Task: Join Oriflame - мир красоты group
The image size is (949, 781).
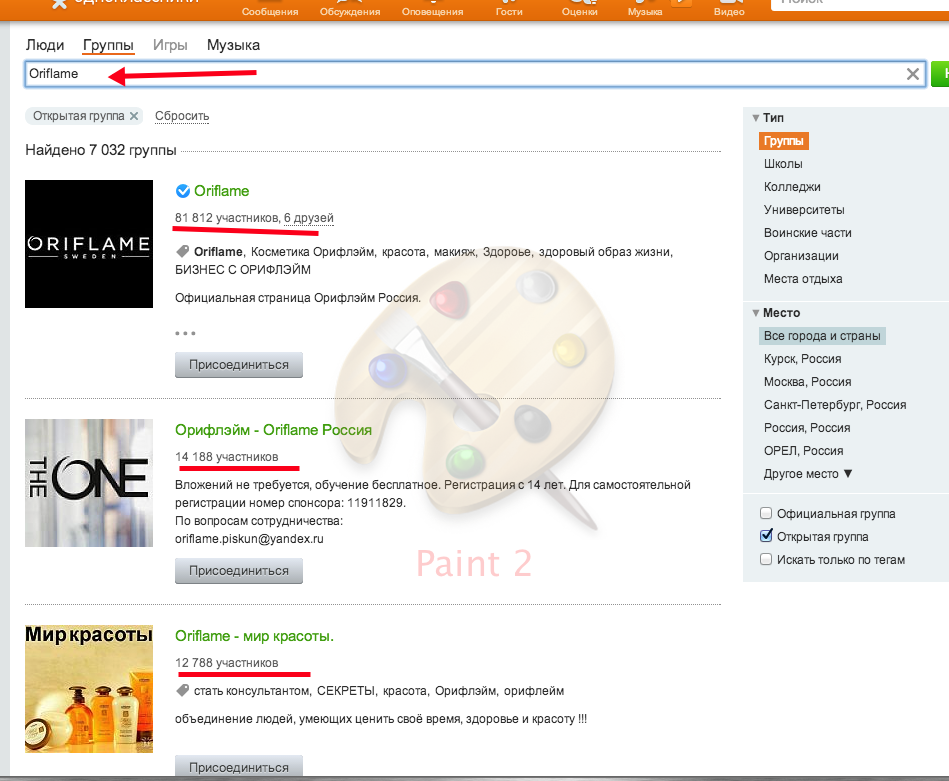Action: pos(239,766)
